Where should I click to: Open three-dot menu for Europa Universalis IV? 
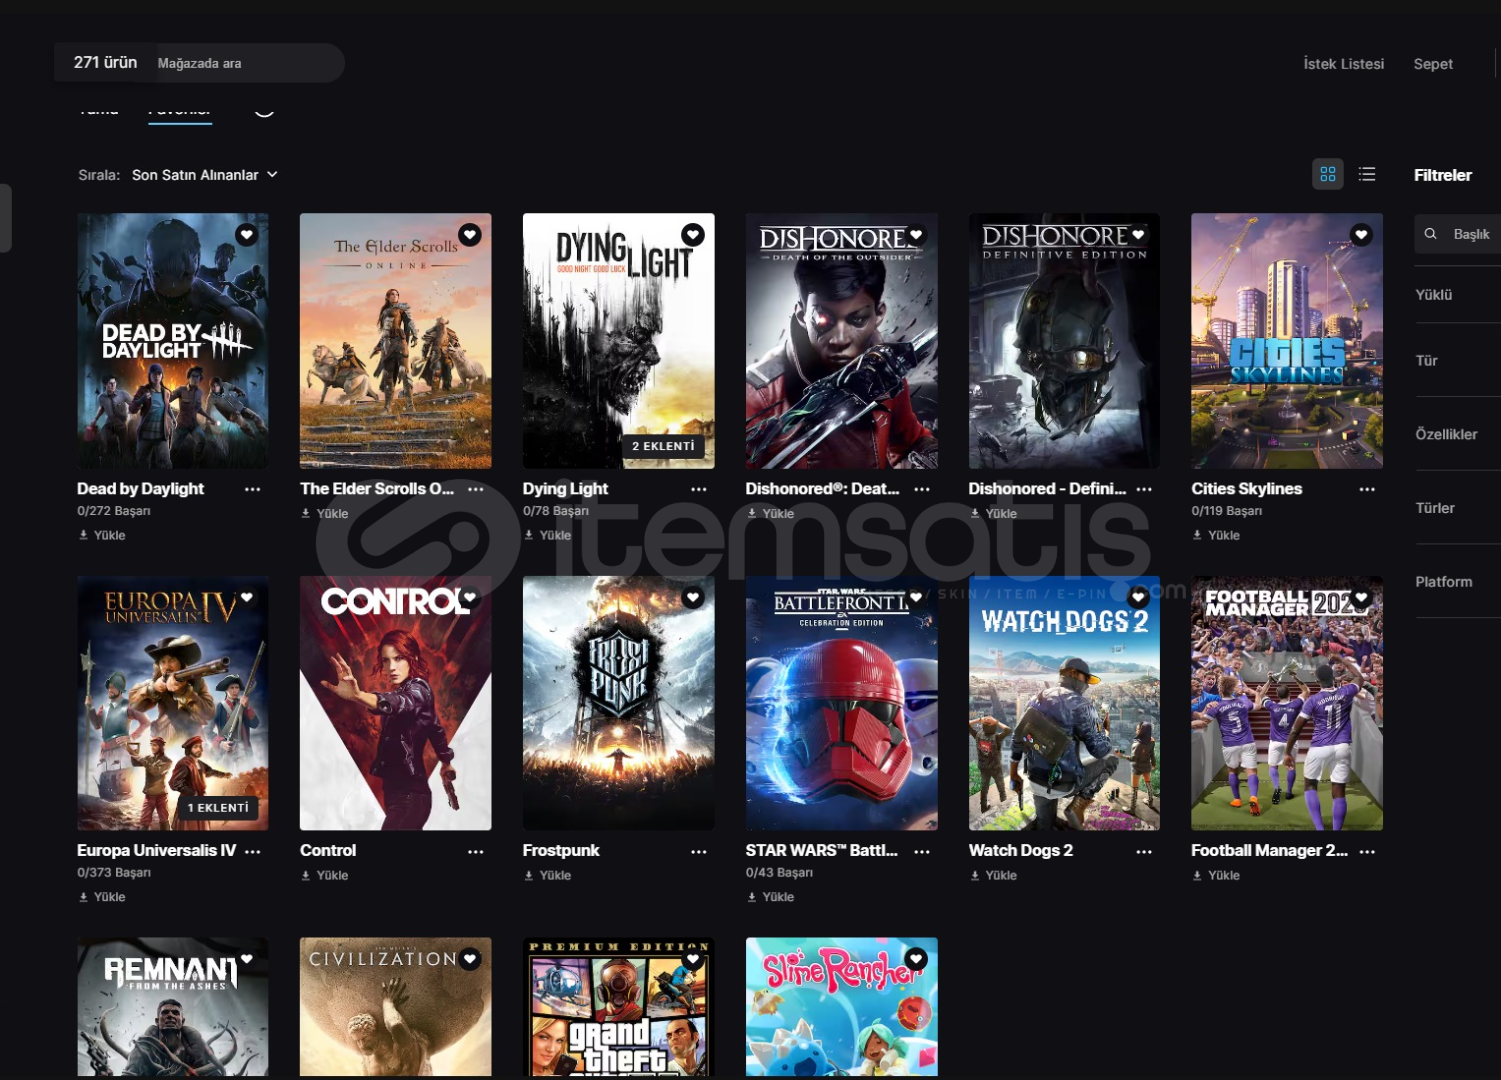coord(253,851)
